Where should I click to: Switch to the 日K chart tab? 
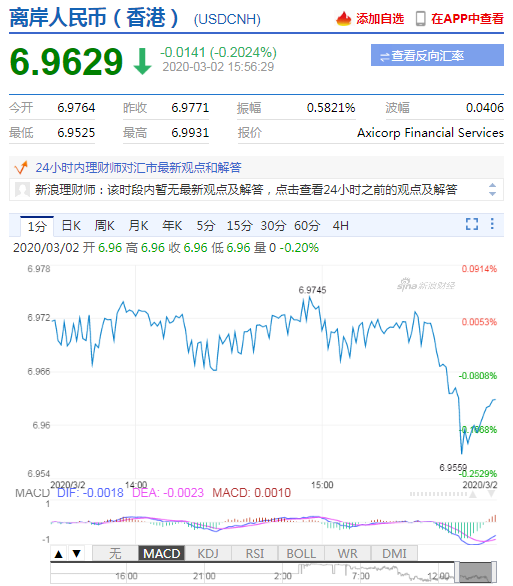point(71,226)
